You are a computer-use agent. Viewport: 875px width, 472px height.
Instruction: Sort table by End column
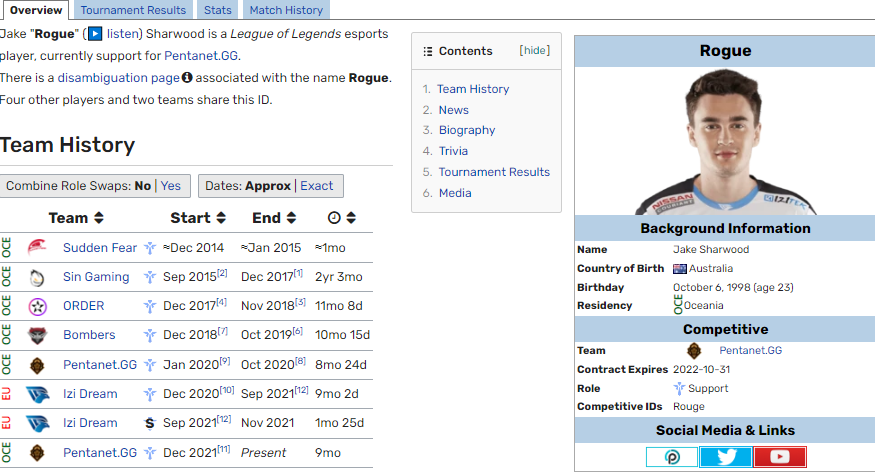click(x=291, y=218)
